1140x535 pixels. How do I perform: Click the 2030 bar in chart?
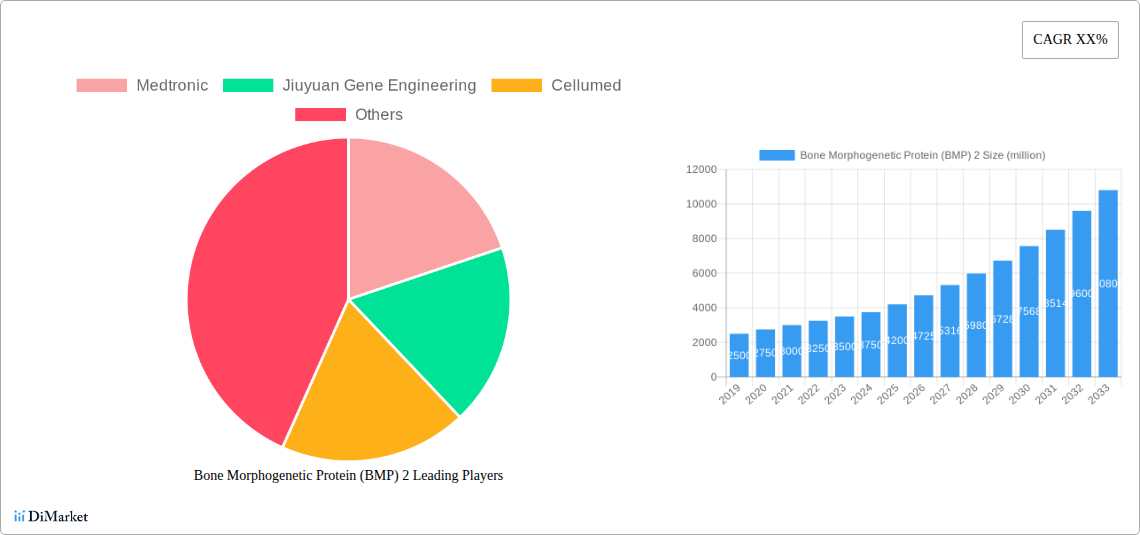click(1029, 311)
